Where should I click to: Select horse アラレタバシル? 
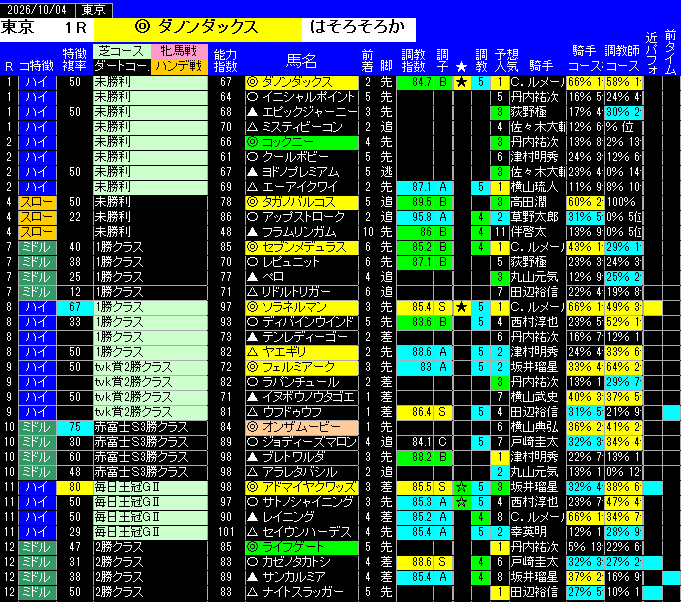click(x=302, y=472)
